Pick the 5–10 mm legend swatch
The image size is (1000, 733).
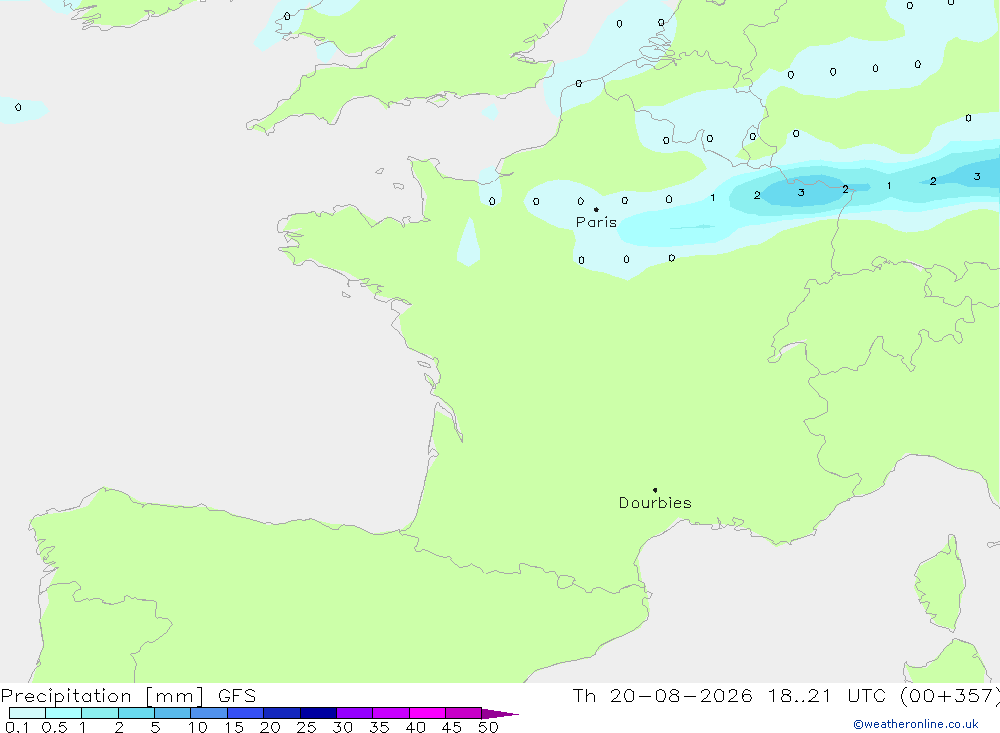[173, 713]
